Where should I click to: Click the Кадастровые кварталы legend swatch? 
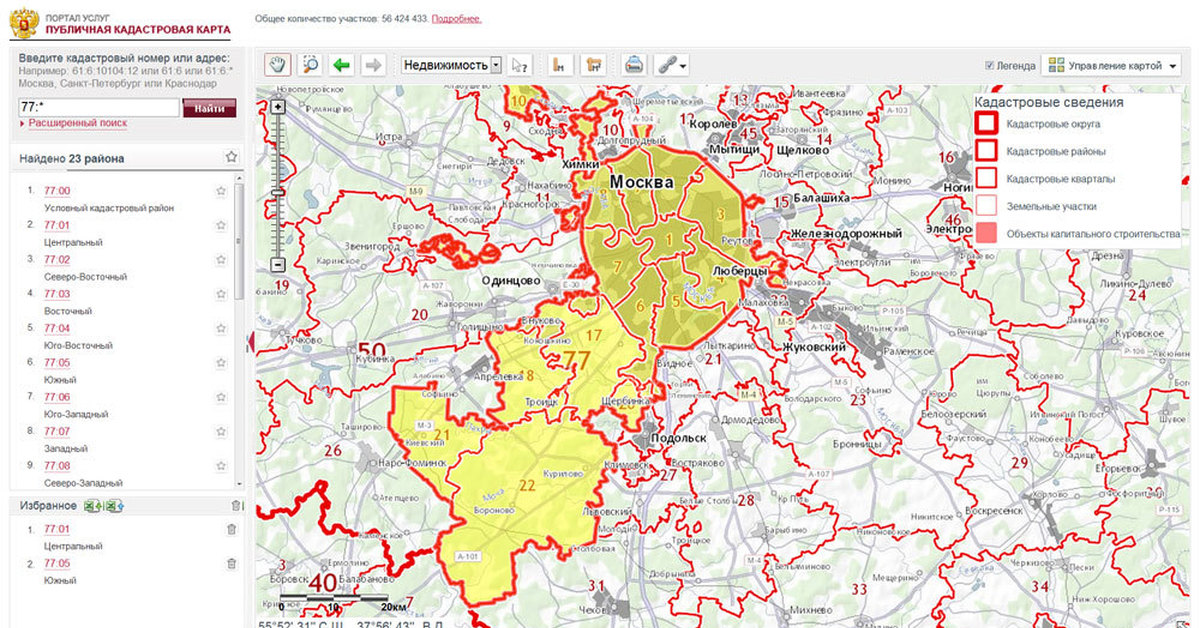pos(986,178)
